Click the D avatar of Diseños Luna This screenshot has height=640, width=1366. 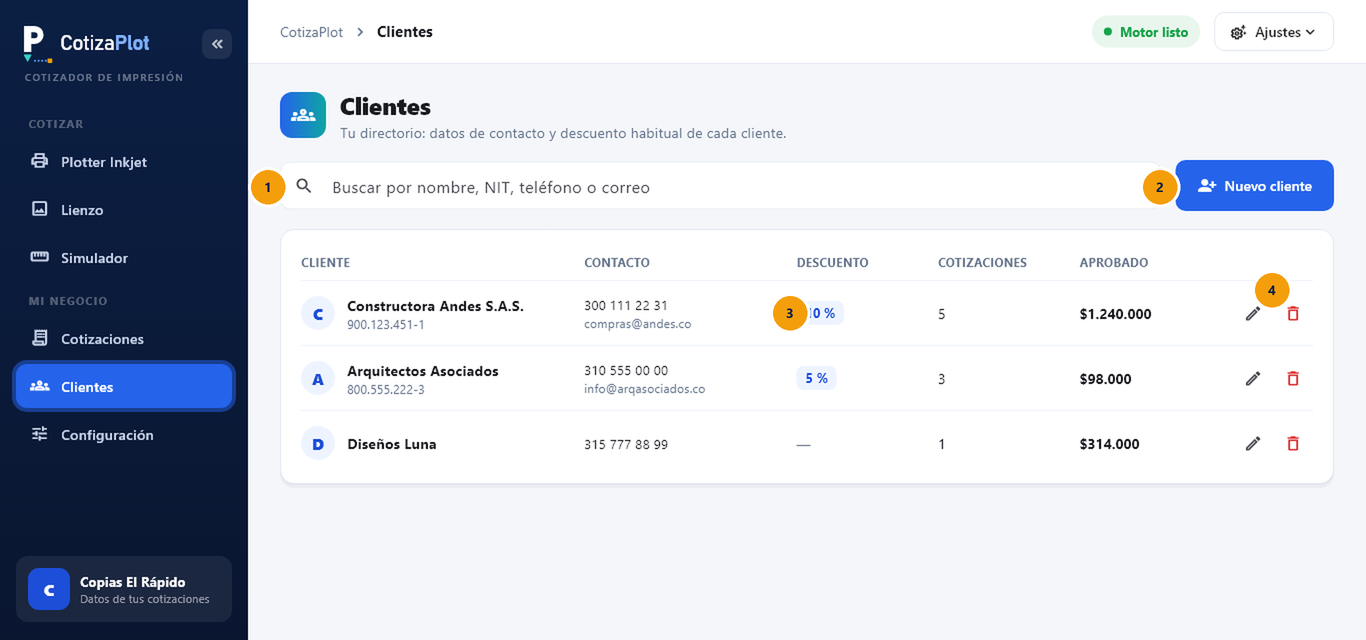(x=318, y=444)
